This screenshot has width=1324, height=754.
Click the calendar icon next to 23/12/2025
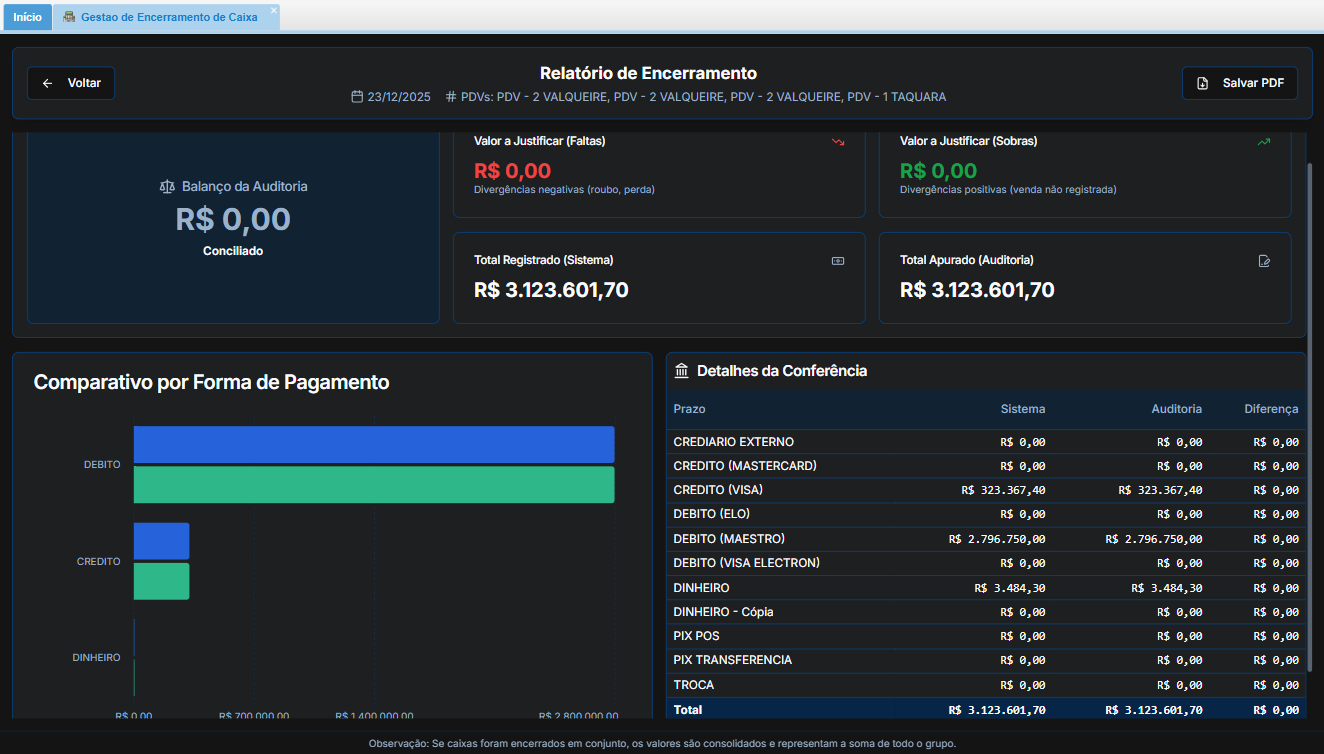click(x=357, y=97)
